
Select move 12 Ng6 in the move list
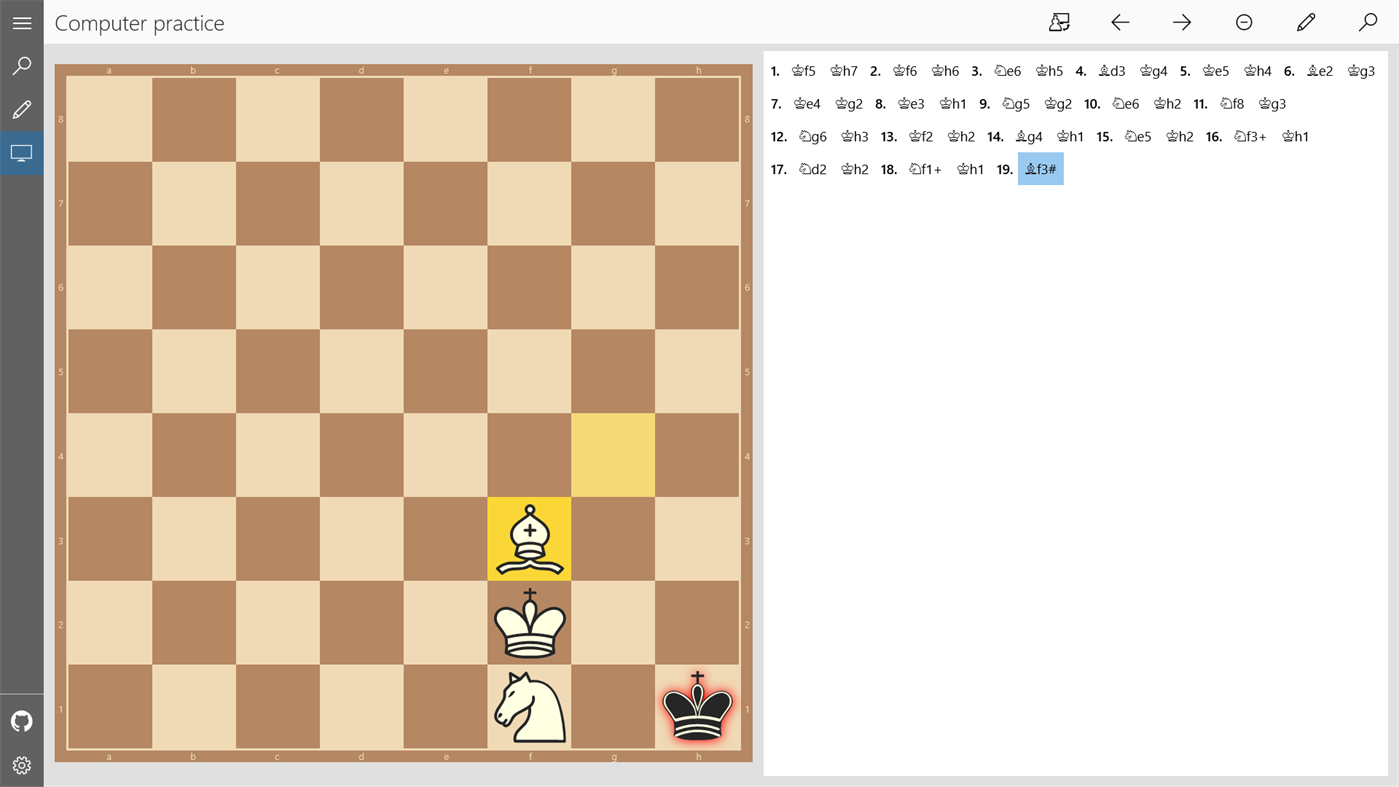(x=811, y=135)
